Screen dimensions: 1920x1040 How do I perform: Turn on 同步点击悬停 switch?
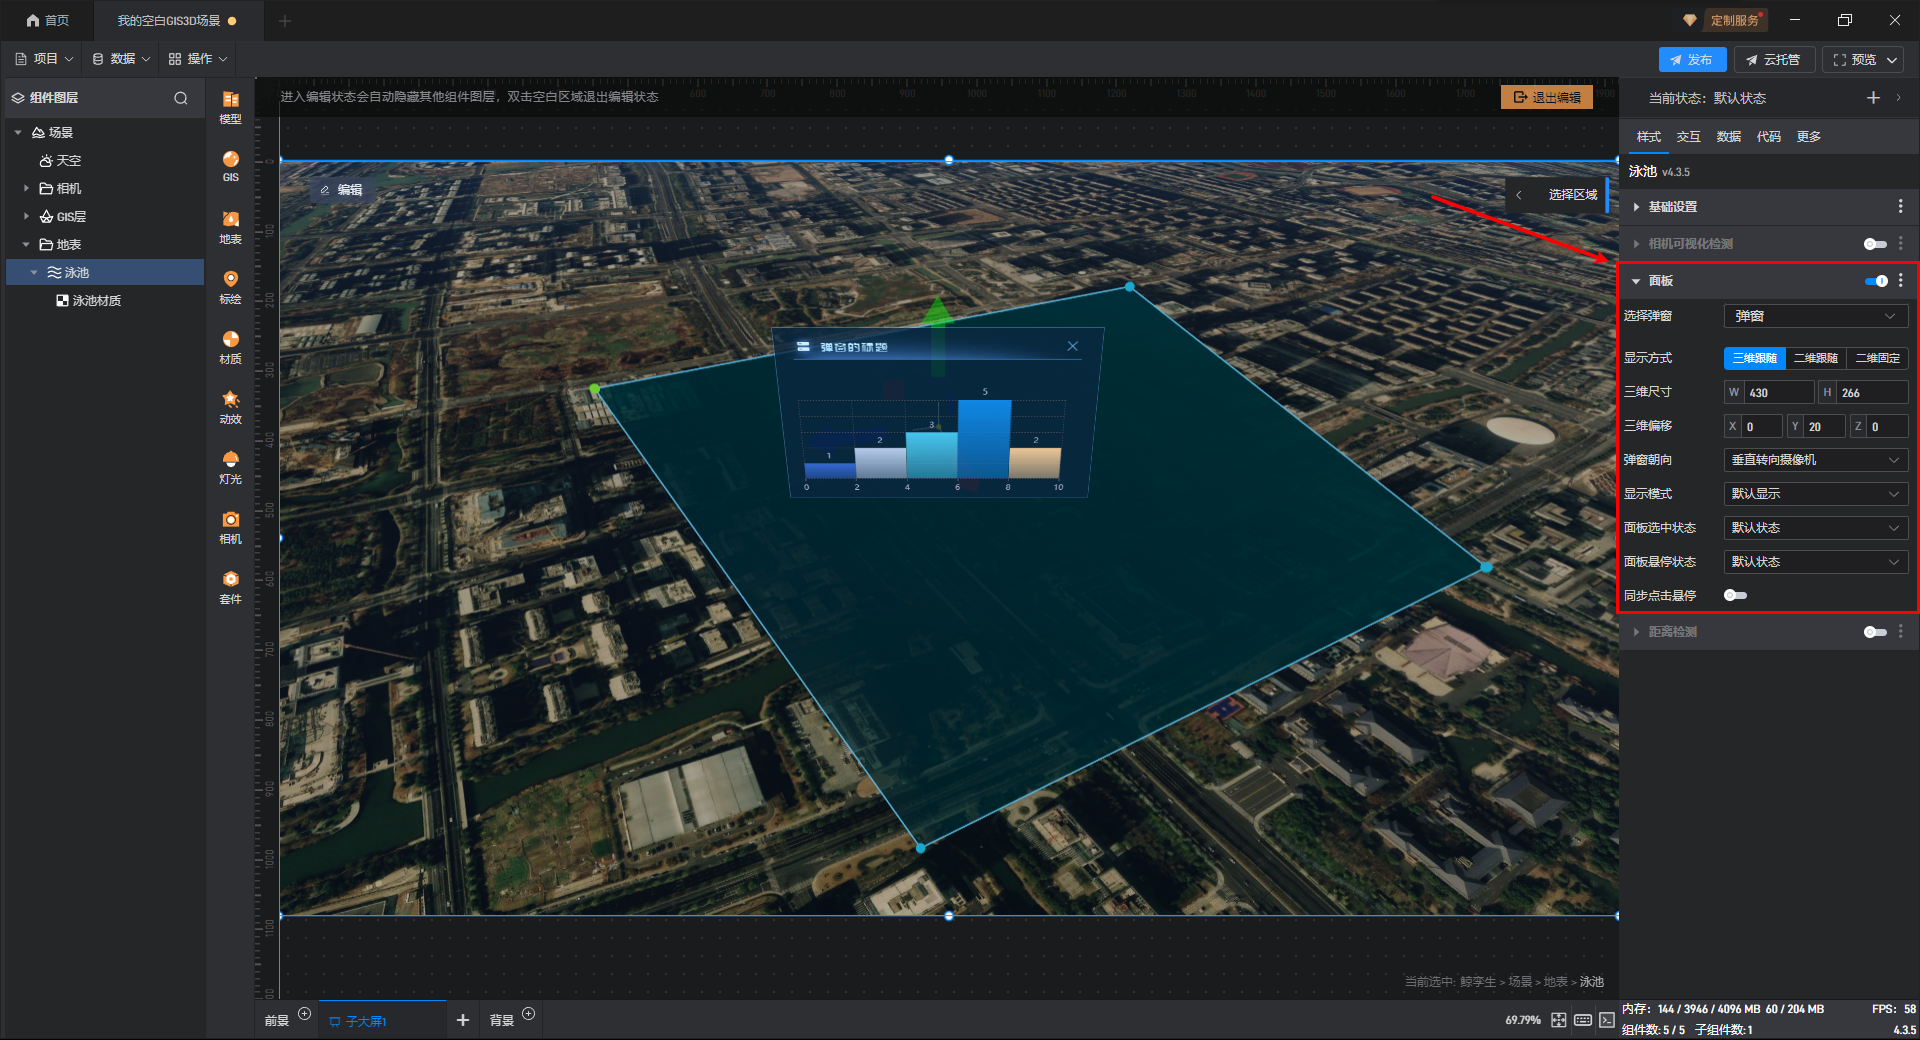click(1735, 596)
